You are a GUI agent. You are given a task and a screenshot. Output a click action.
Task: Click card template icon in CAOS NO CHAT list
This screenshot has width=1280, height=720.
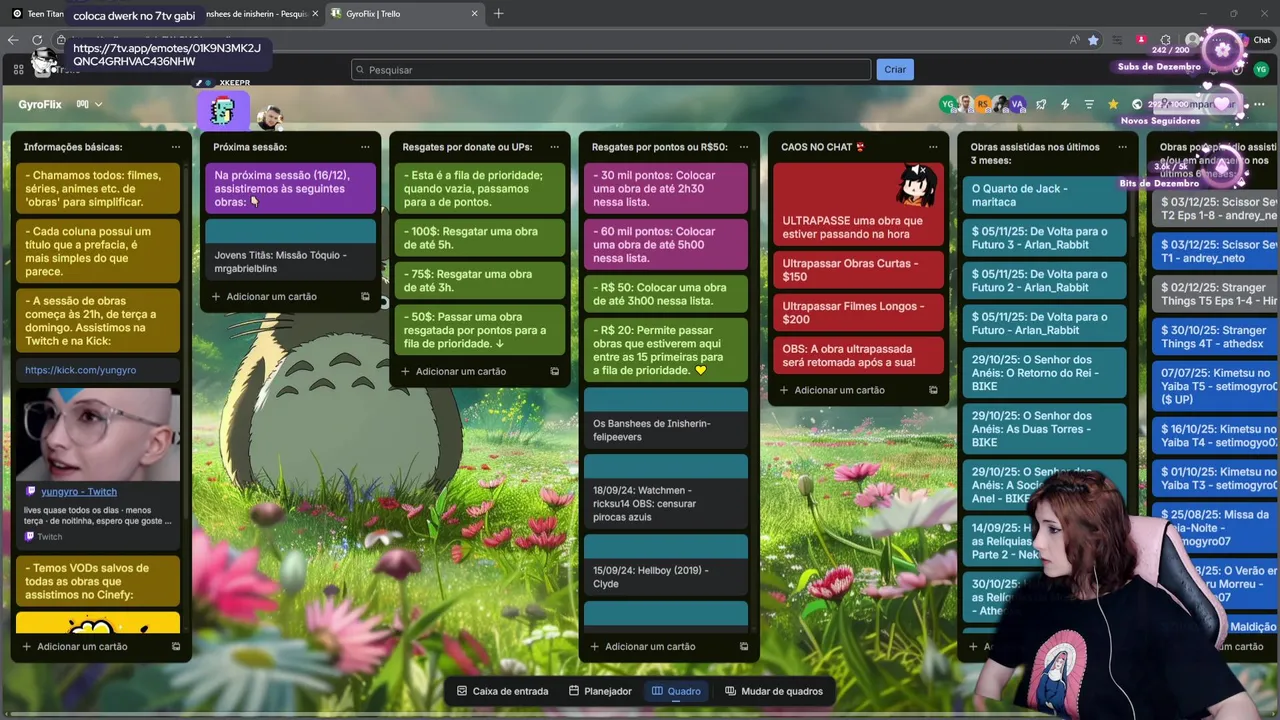coord(933,390)
